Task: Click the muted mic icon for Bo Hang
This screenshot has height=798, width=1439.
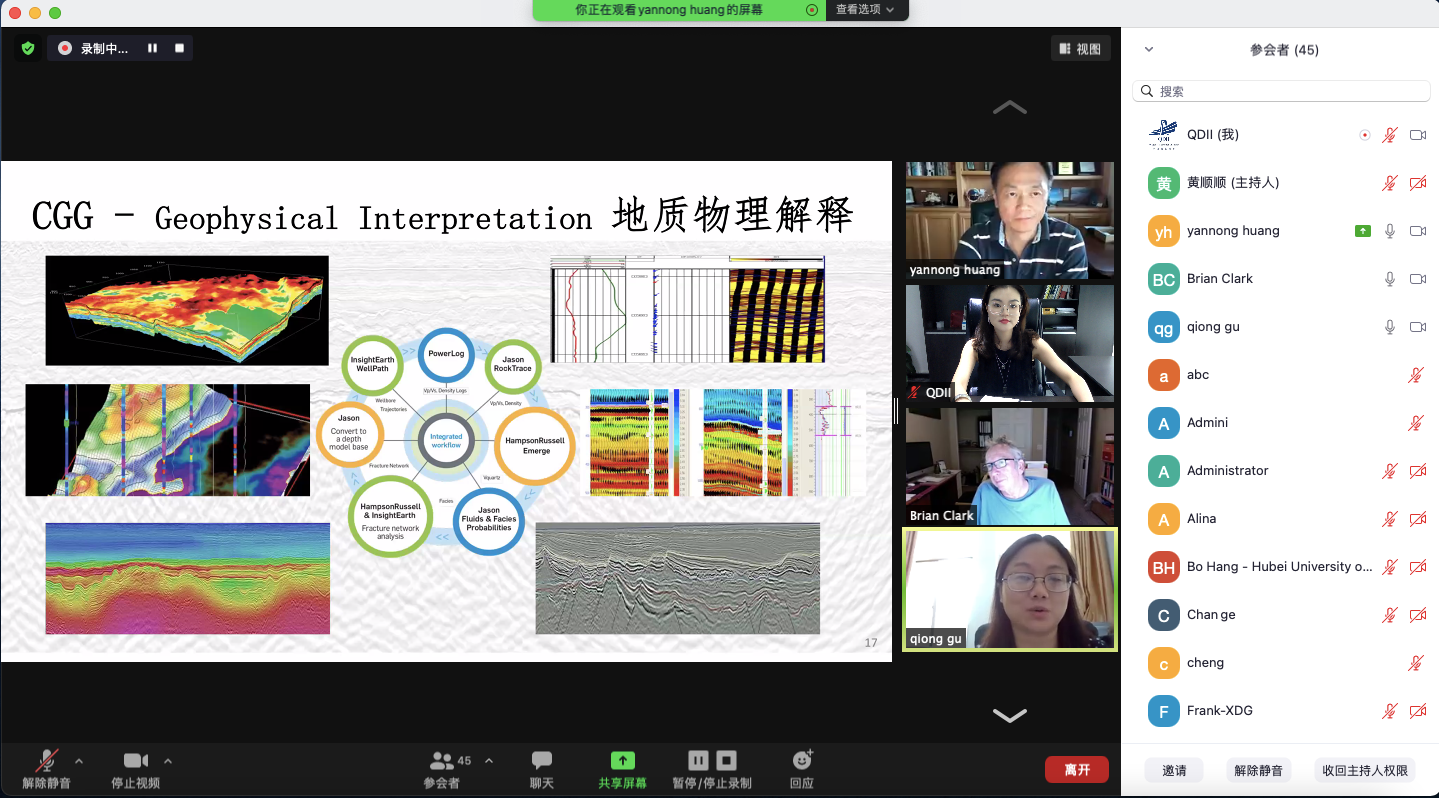Action: tap(1390, 567)
